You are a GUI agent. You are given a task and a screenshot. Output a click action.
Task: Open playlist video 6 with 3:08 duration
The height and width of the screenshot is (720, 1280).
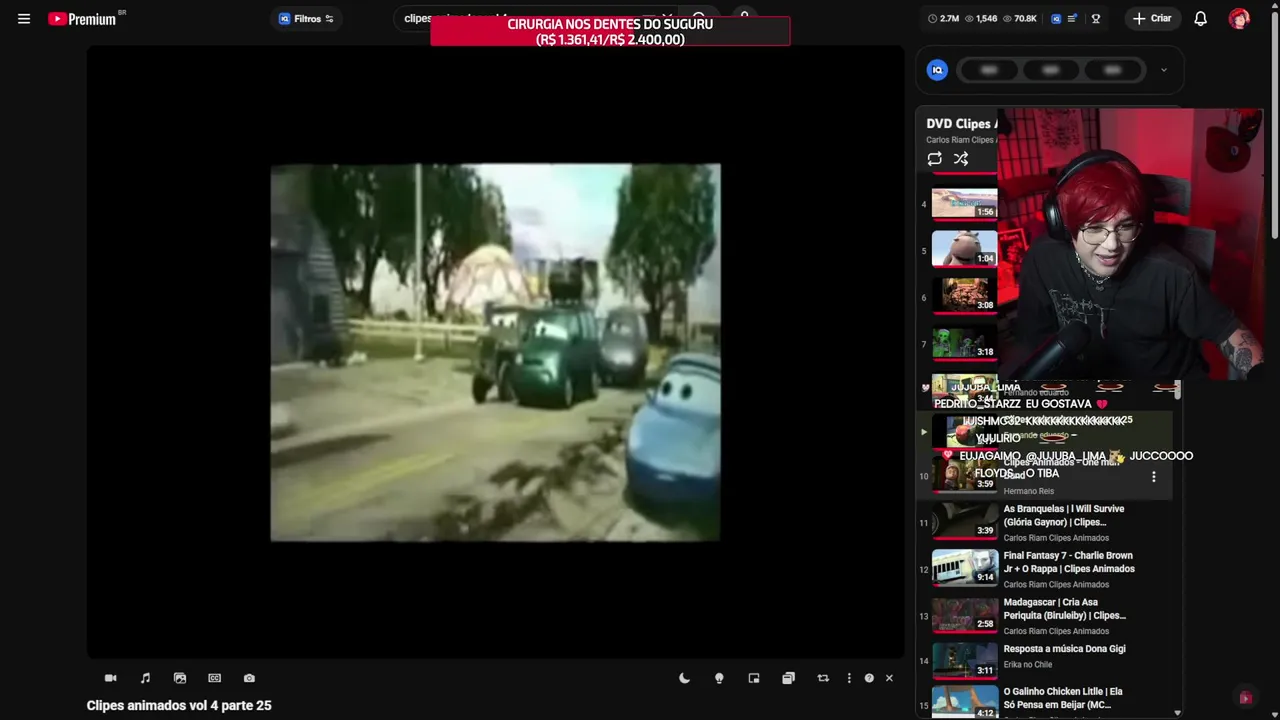click(x=965, y=296)
